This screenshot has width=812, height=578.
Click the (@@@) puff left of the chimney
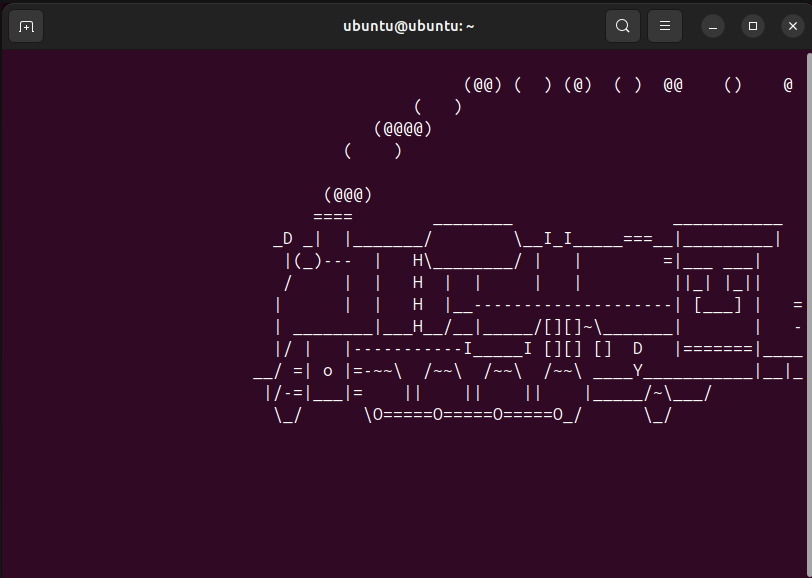(x=347, y=194)
